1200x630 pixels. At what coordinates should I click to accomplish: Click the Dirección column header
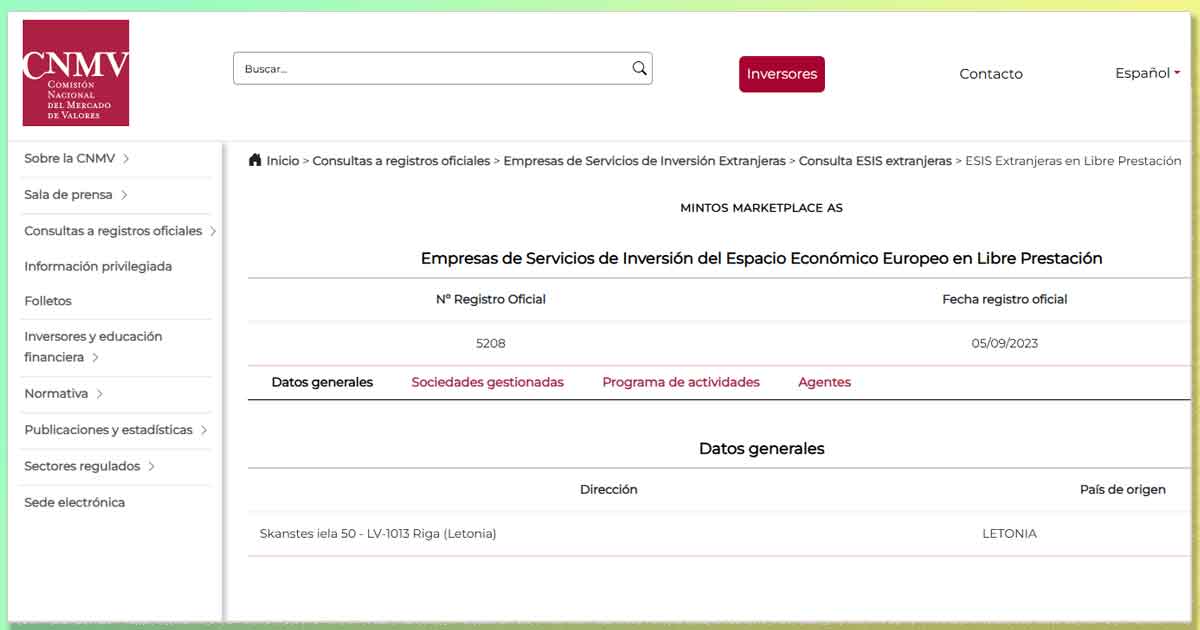[609, 489]
